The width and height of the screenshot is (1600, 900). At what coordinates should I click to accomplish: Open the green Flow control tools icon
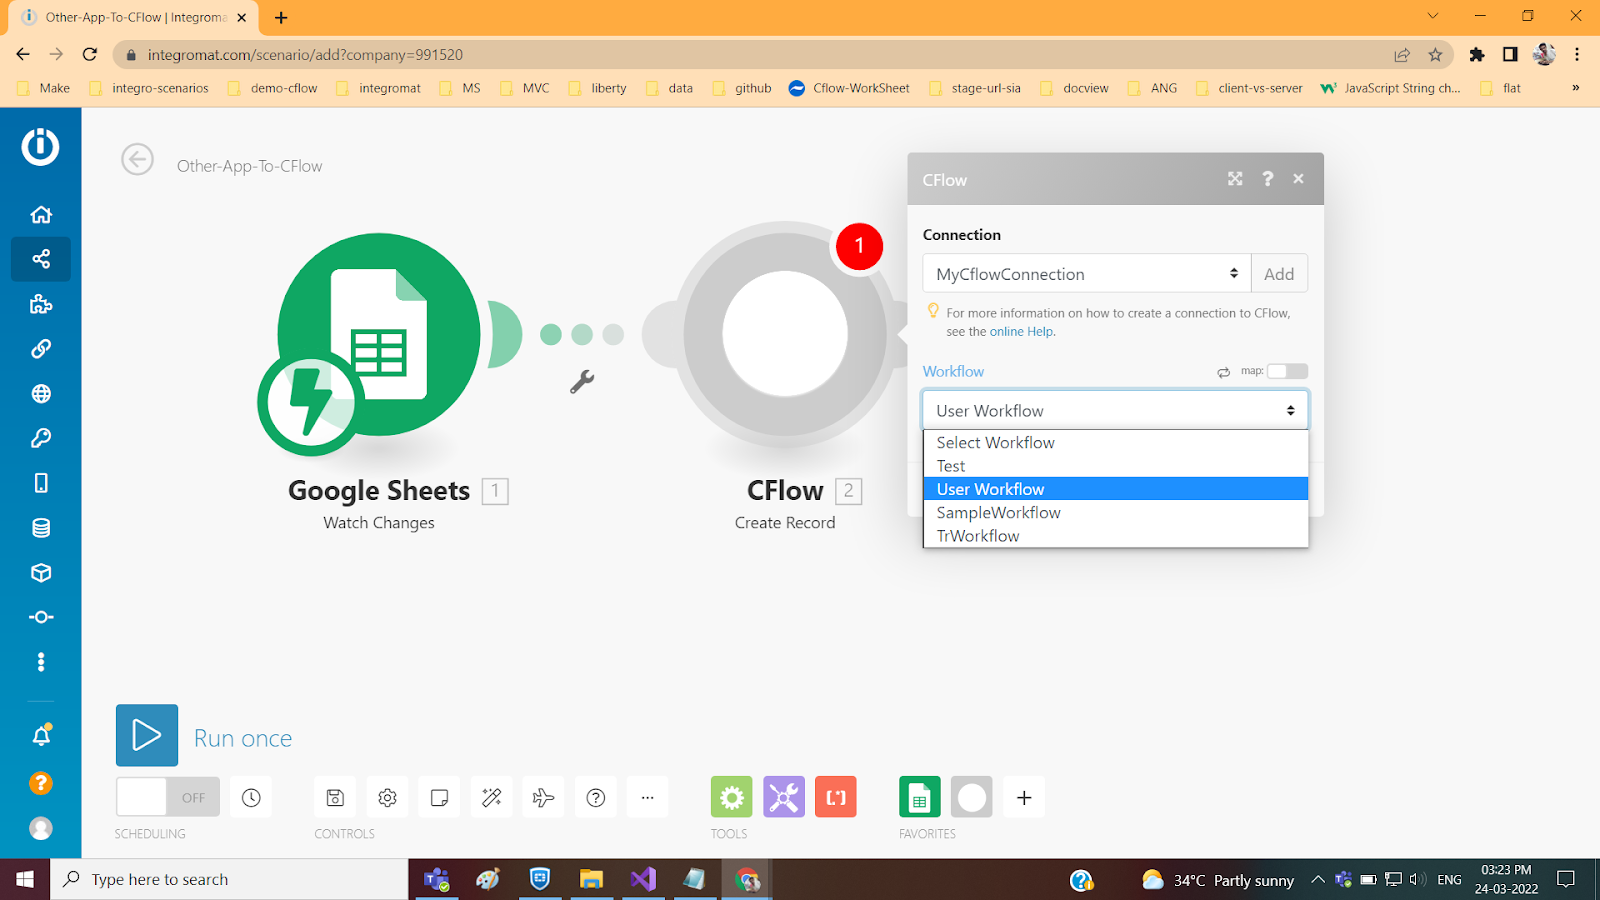click(732, 797)
